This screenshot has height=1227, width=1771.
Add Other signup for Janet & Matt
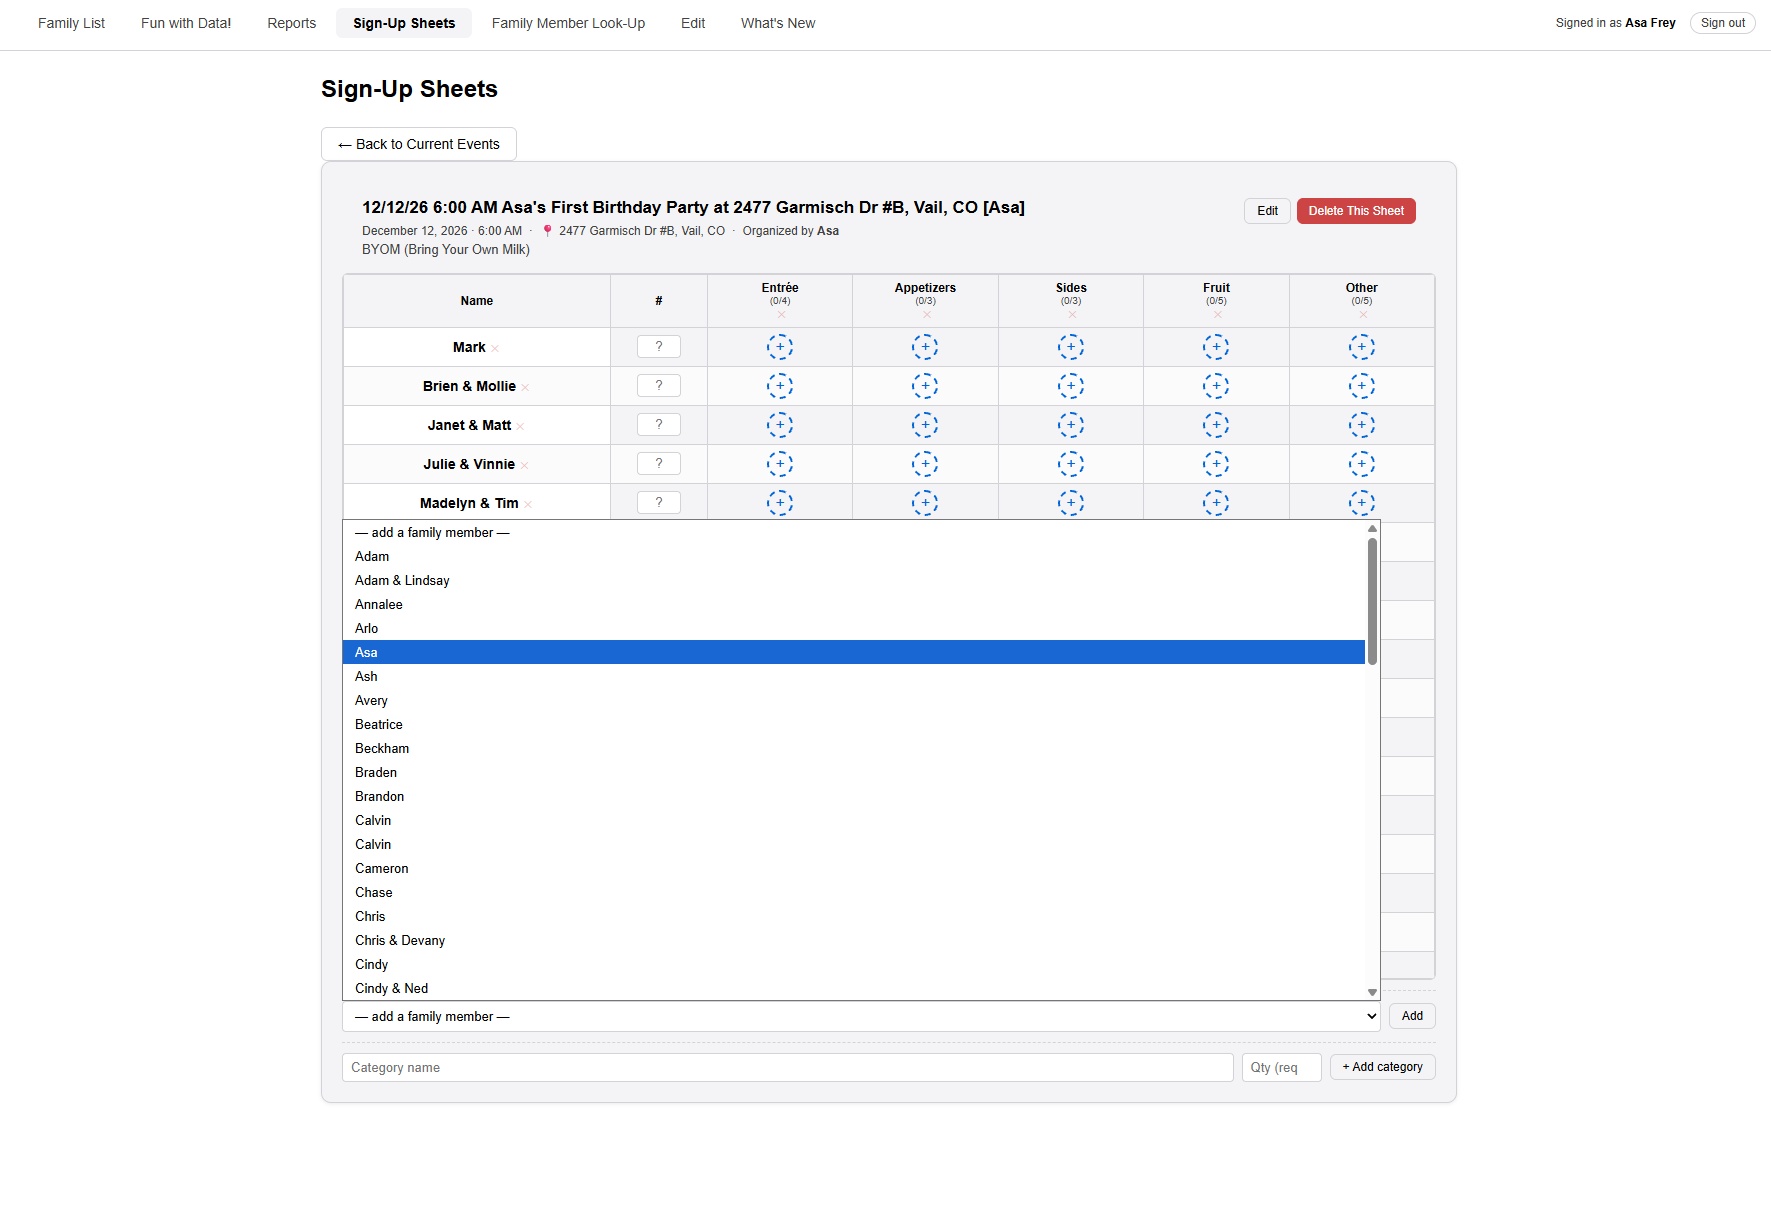tap(1362, 425)
